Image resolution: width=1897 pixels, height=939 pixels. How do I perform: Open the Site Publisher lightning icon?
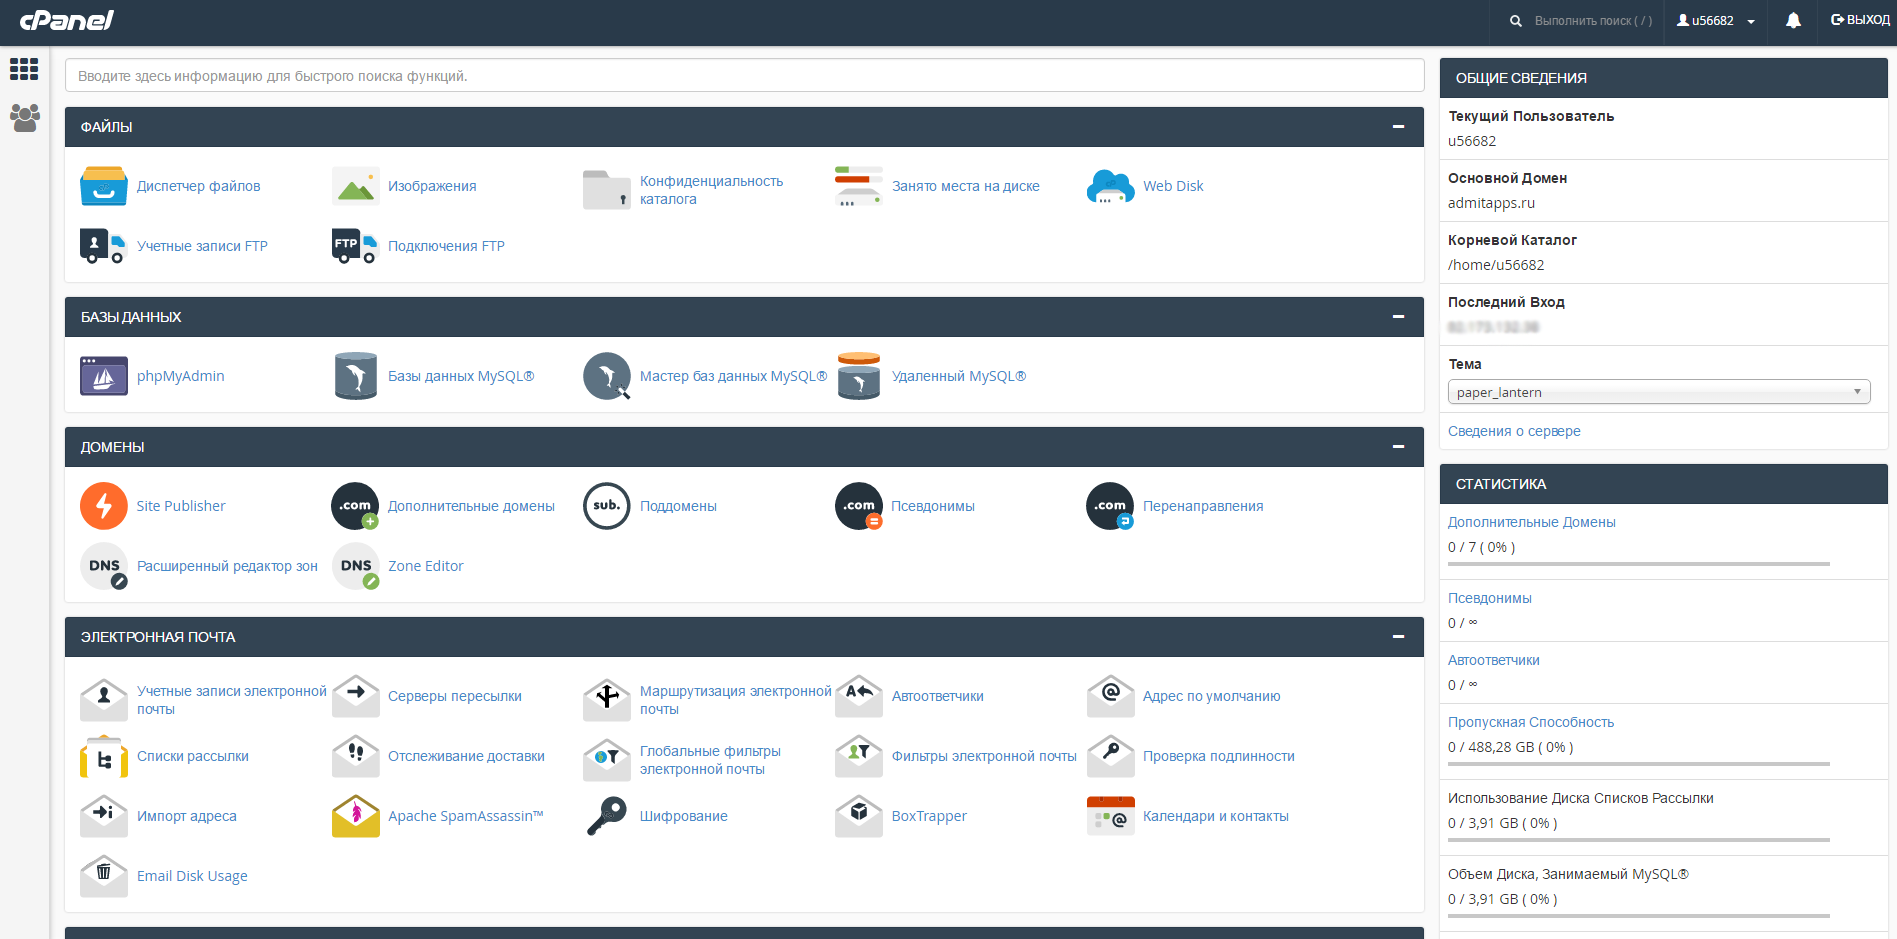pos(104,506)
